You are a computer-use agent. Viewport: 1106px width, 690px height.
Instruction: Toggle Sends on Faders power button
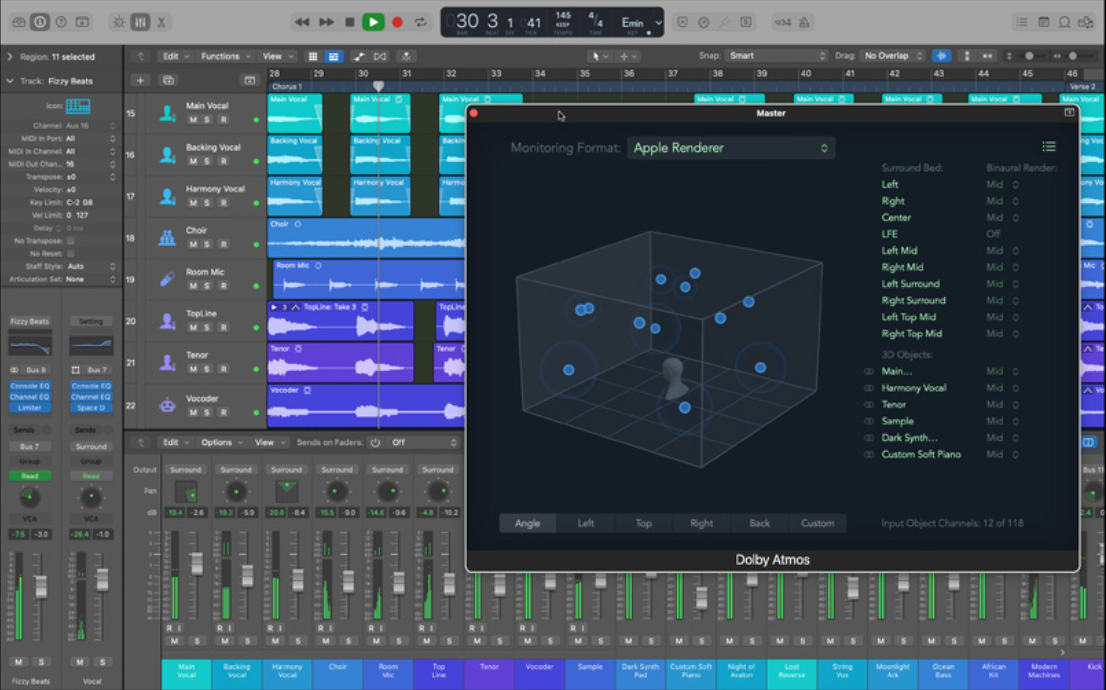pos(375,442)
